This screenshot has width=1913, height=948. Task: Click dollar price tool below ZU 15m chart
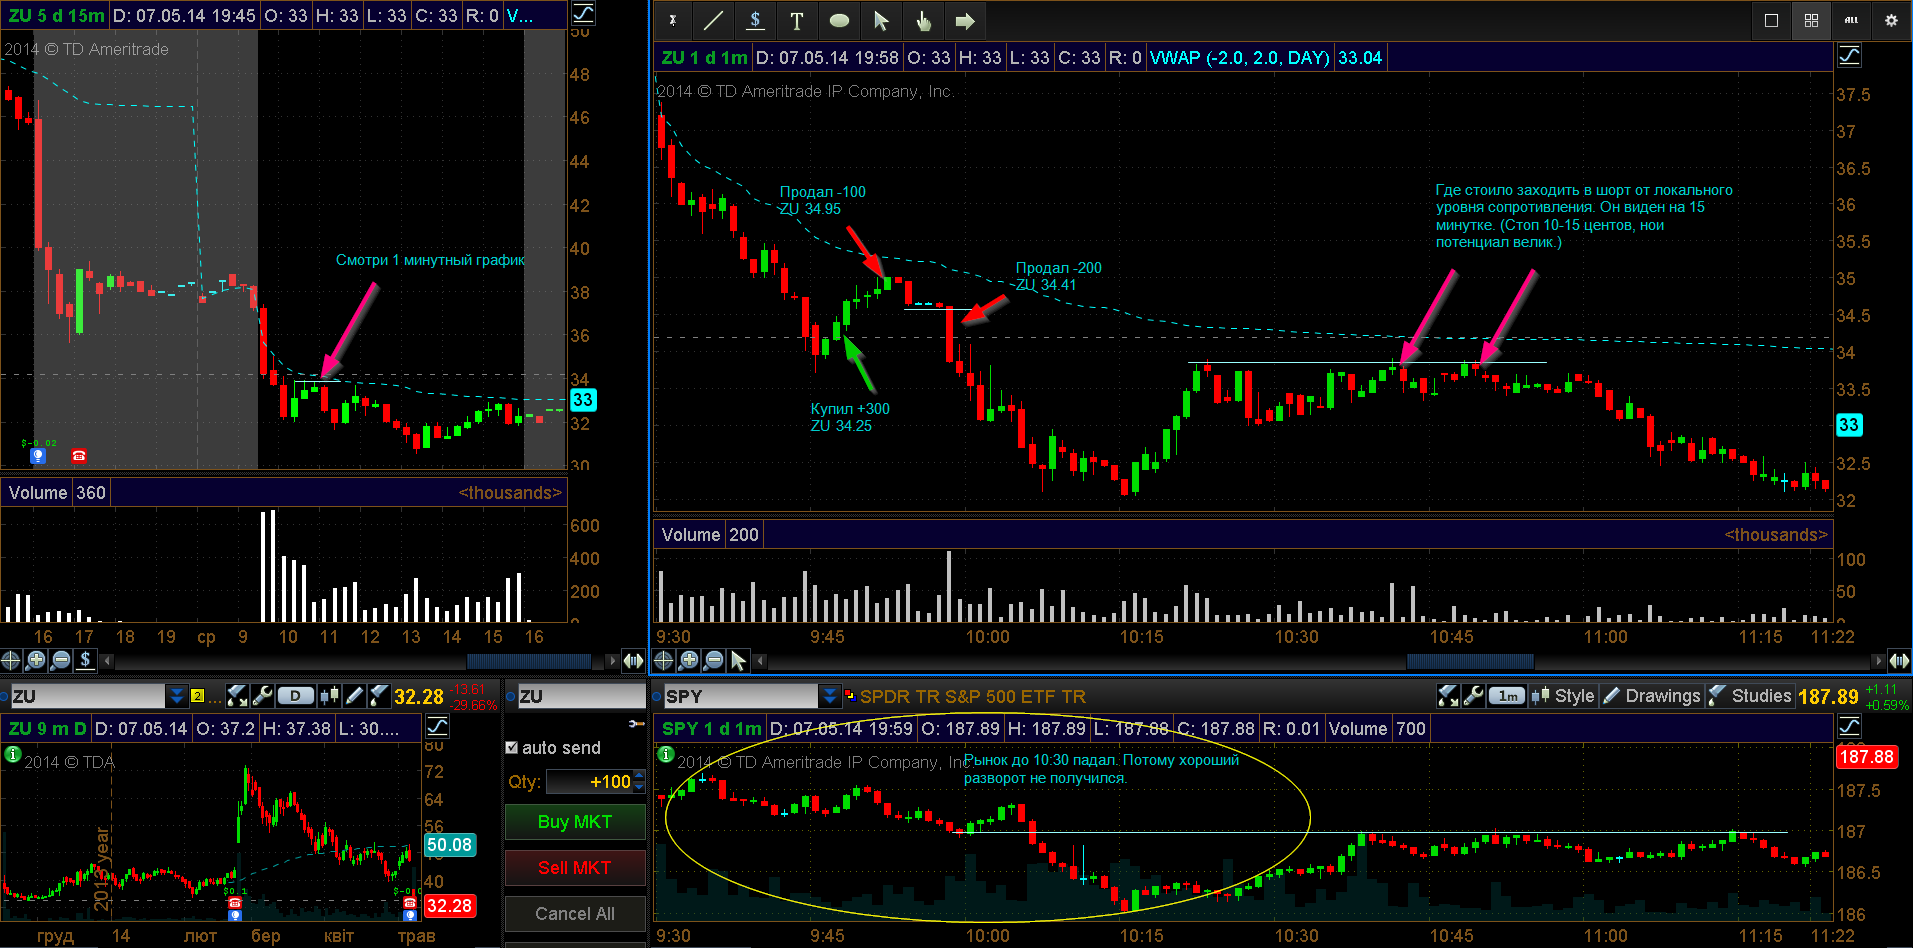point(86,660)
